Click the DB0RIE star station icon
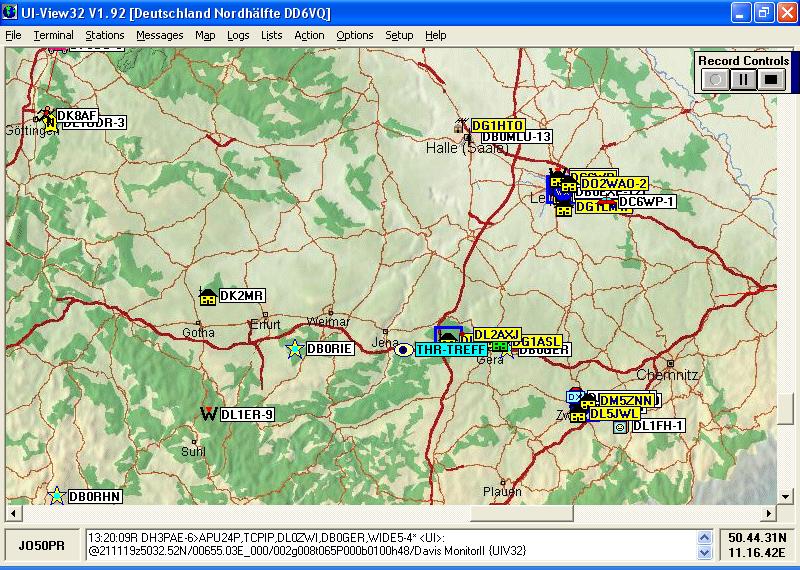The image size is (800, 570). (295, 349)
